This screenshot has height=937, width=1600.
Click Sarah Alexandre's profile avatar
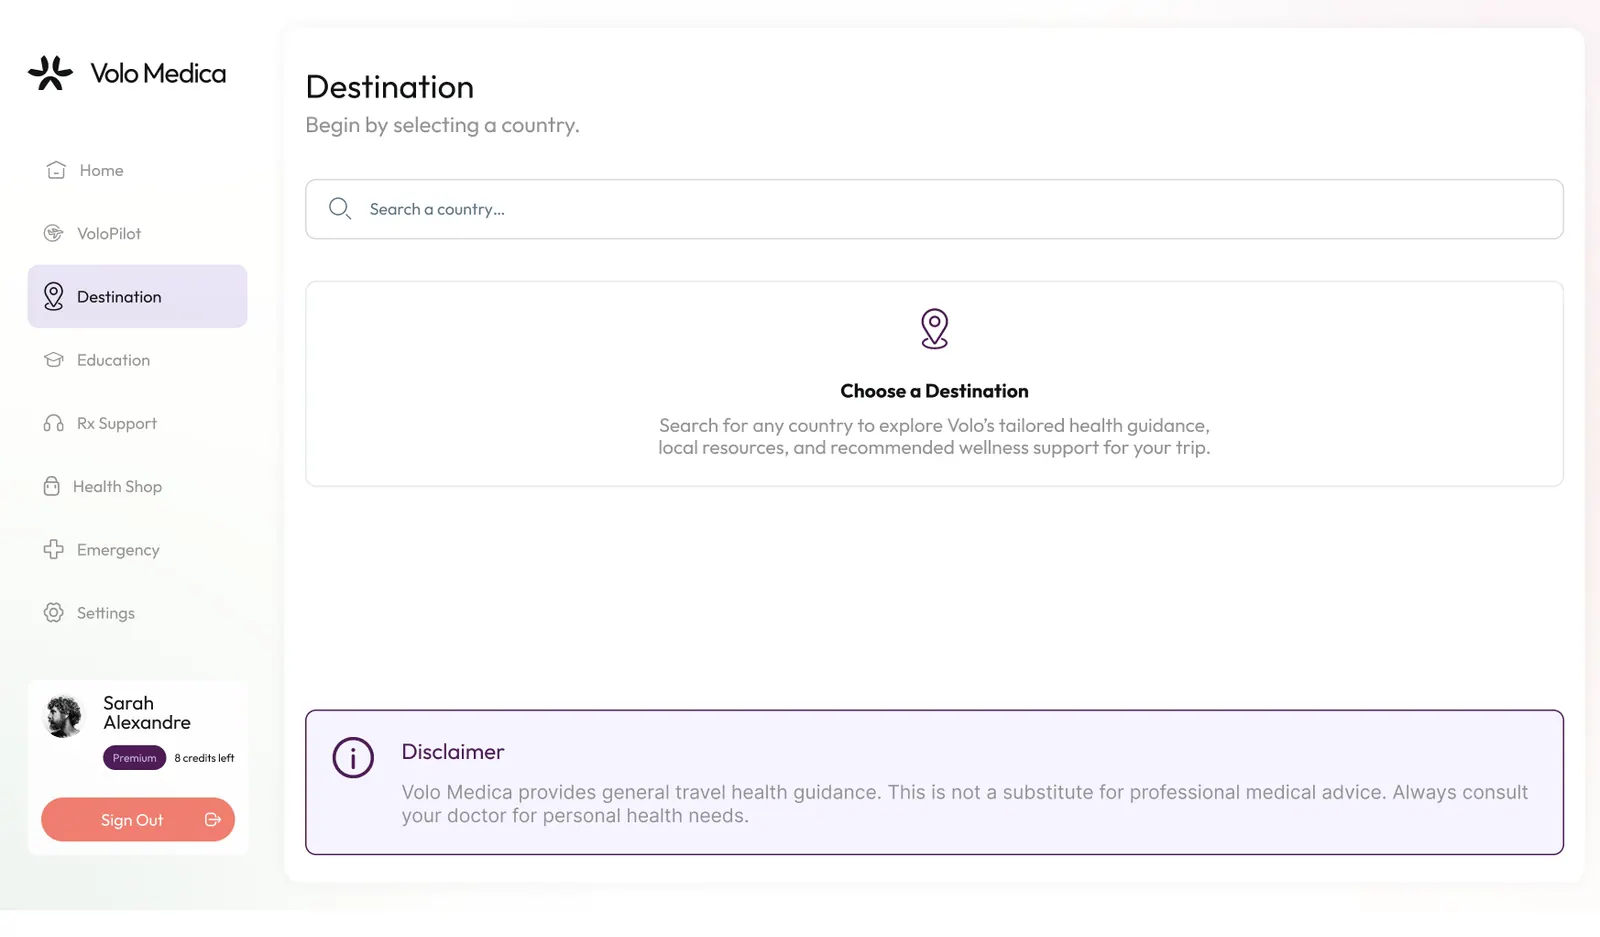point(65,717)
